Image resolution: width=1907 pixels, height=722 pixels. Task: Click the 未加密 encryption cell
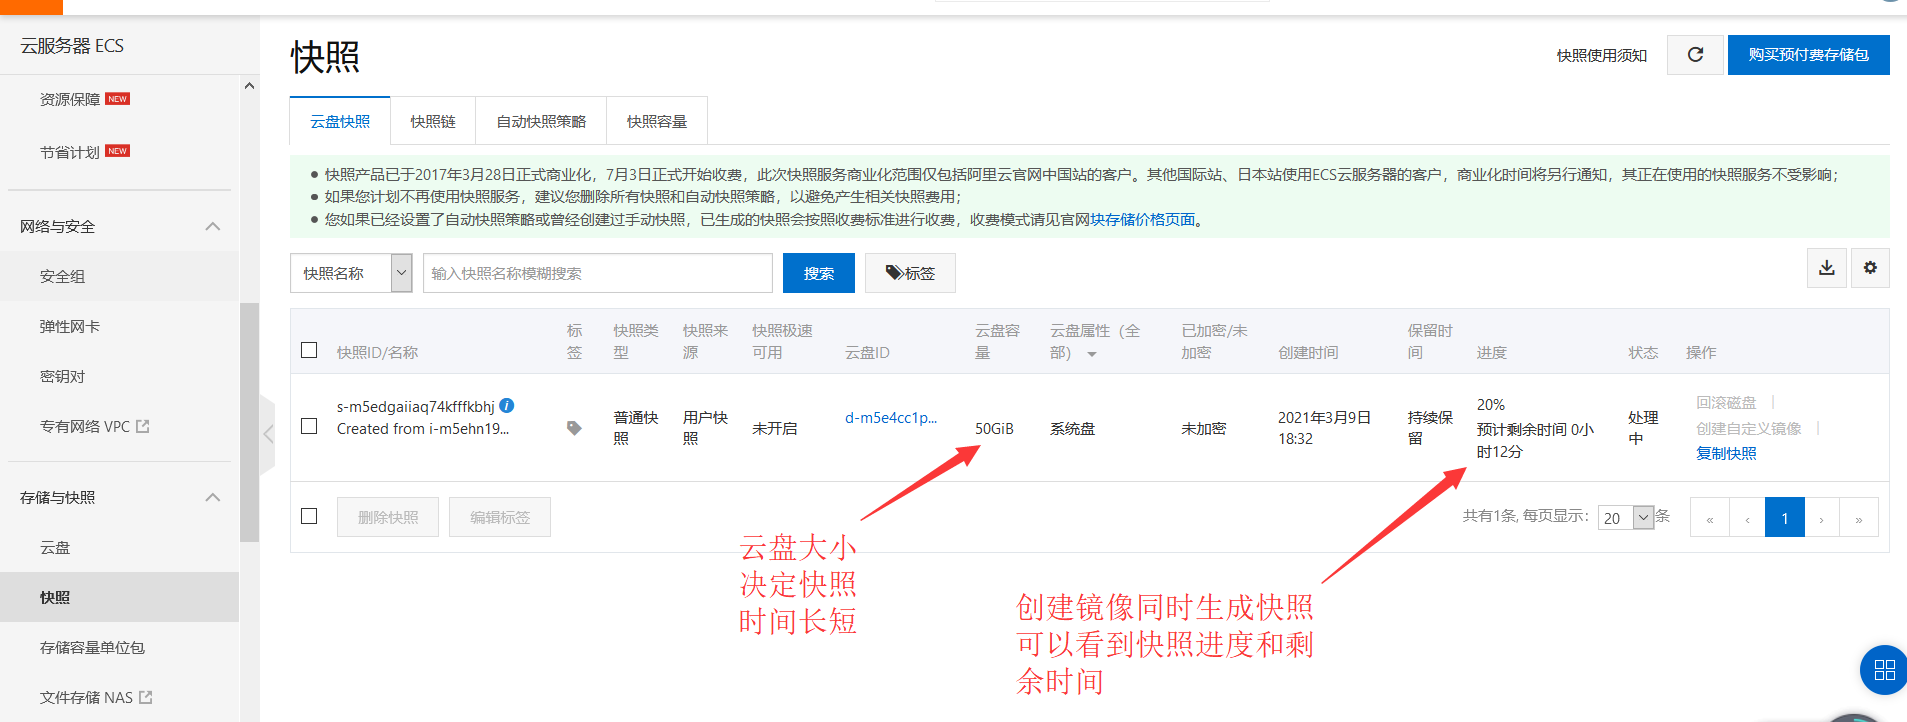(x=1203, y=428)
